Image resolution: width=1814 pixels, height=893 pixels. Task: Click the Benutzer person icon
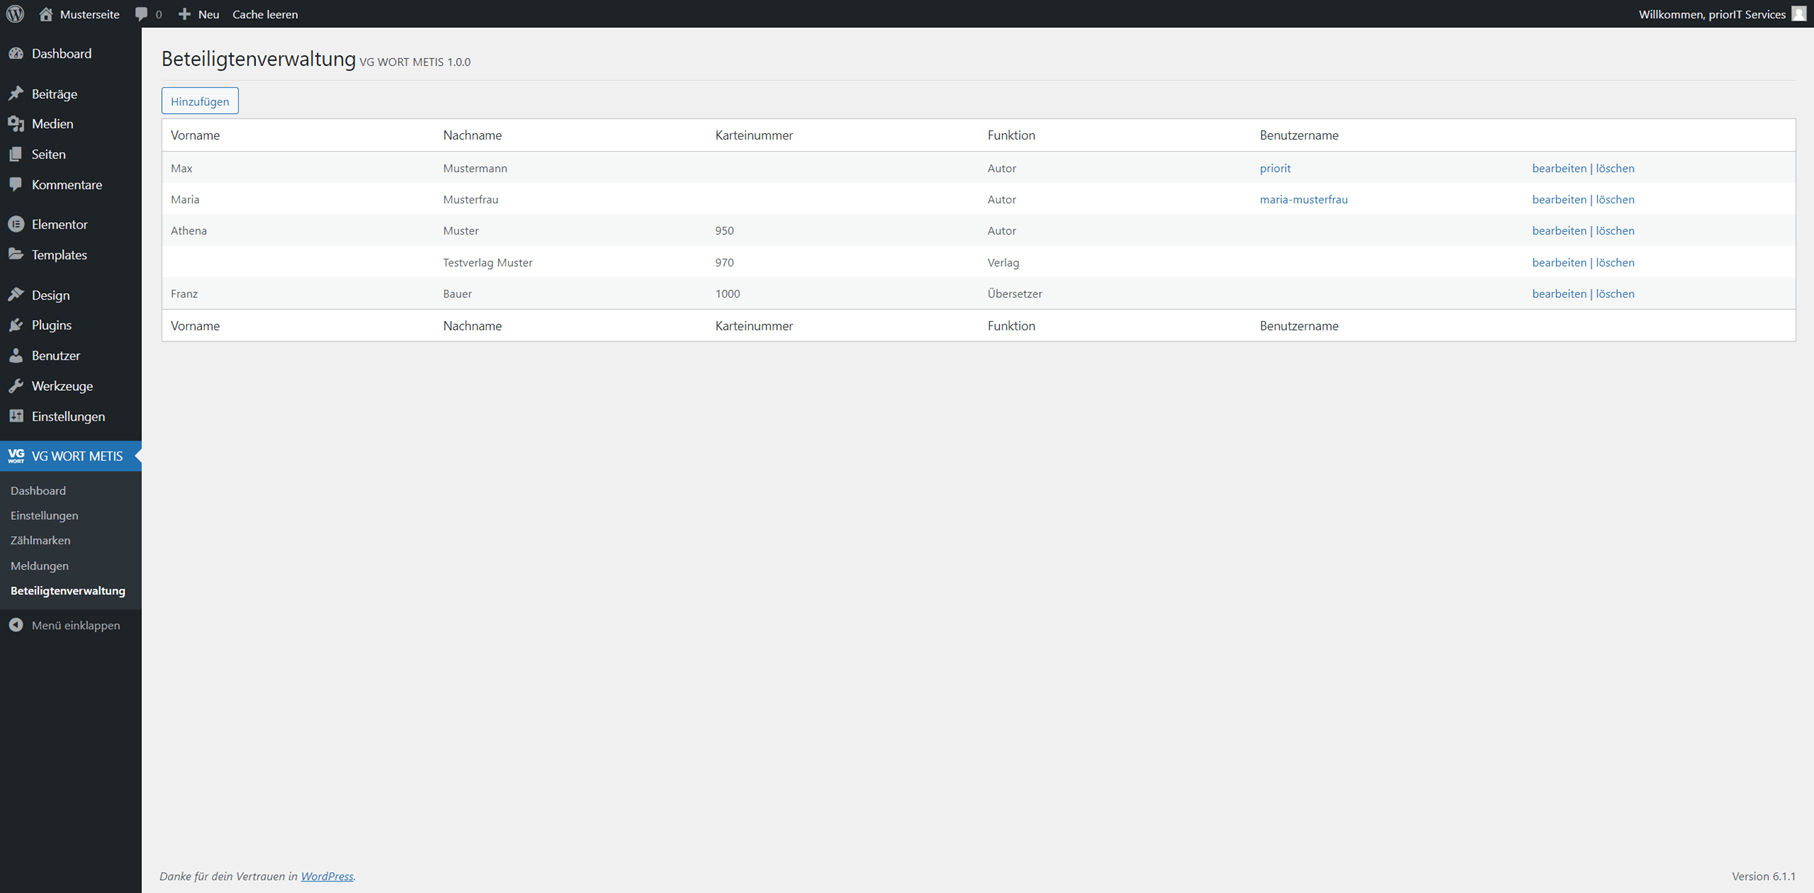point(16,356)
